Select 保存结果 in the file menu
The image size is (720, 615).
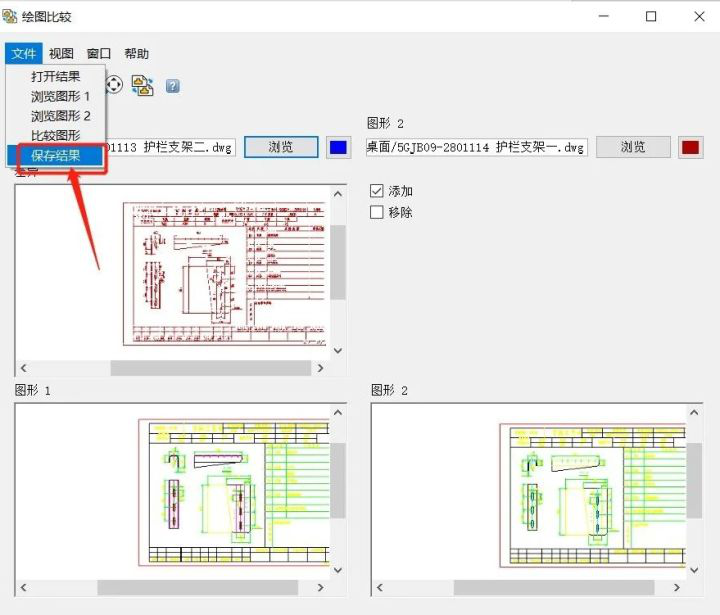[x=55, y=155]
